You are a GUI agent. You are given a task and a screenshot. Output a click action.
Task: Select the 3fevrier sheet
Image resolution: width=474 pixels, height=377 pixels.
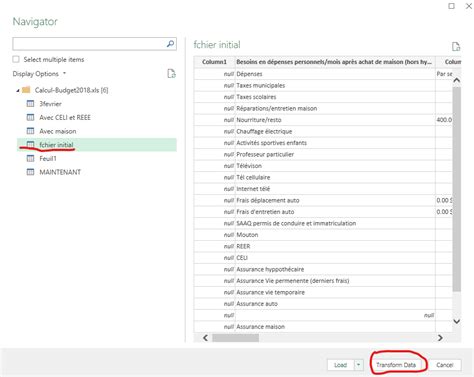50,104
